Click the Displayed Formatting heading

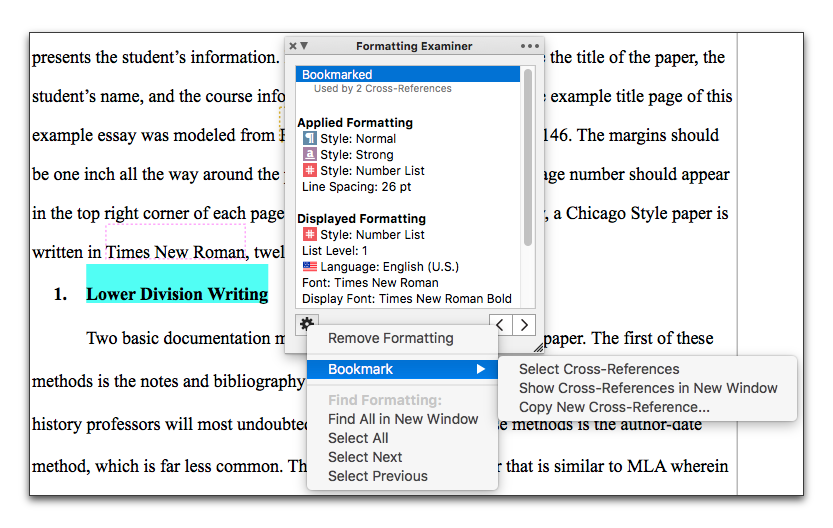[x=361, y=219]
